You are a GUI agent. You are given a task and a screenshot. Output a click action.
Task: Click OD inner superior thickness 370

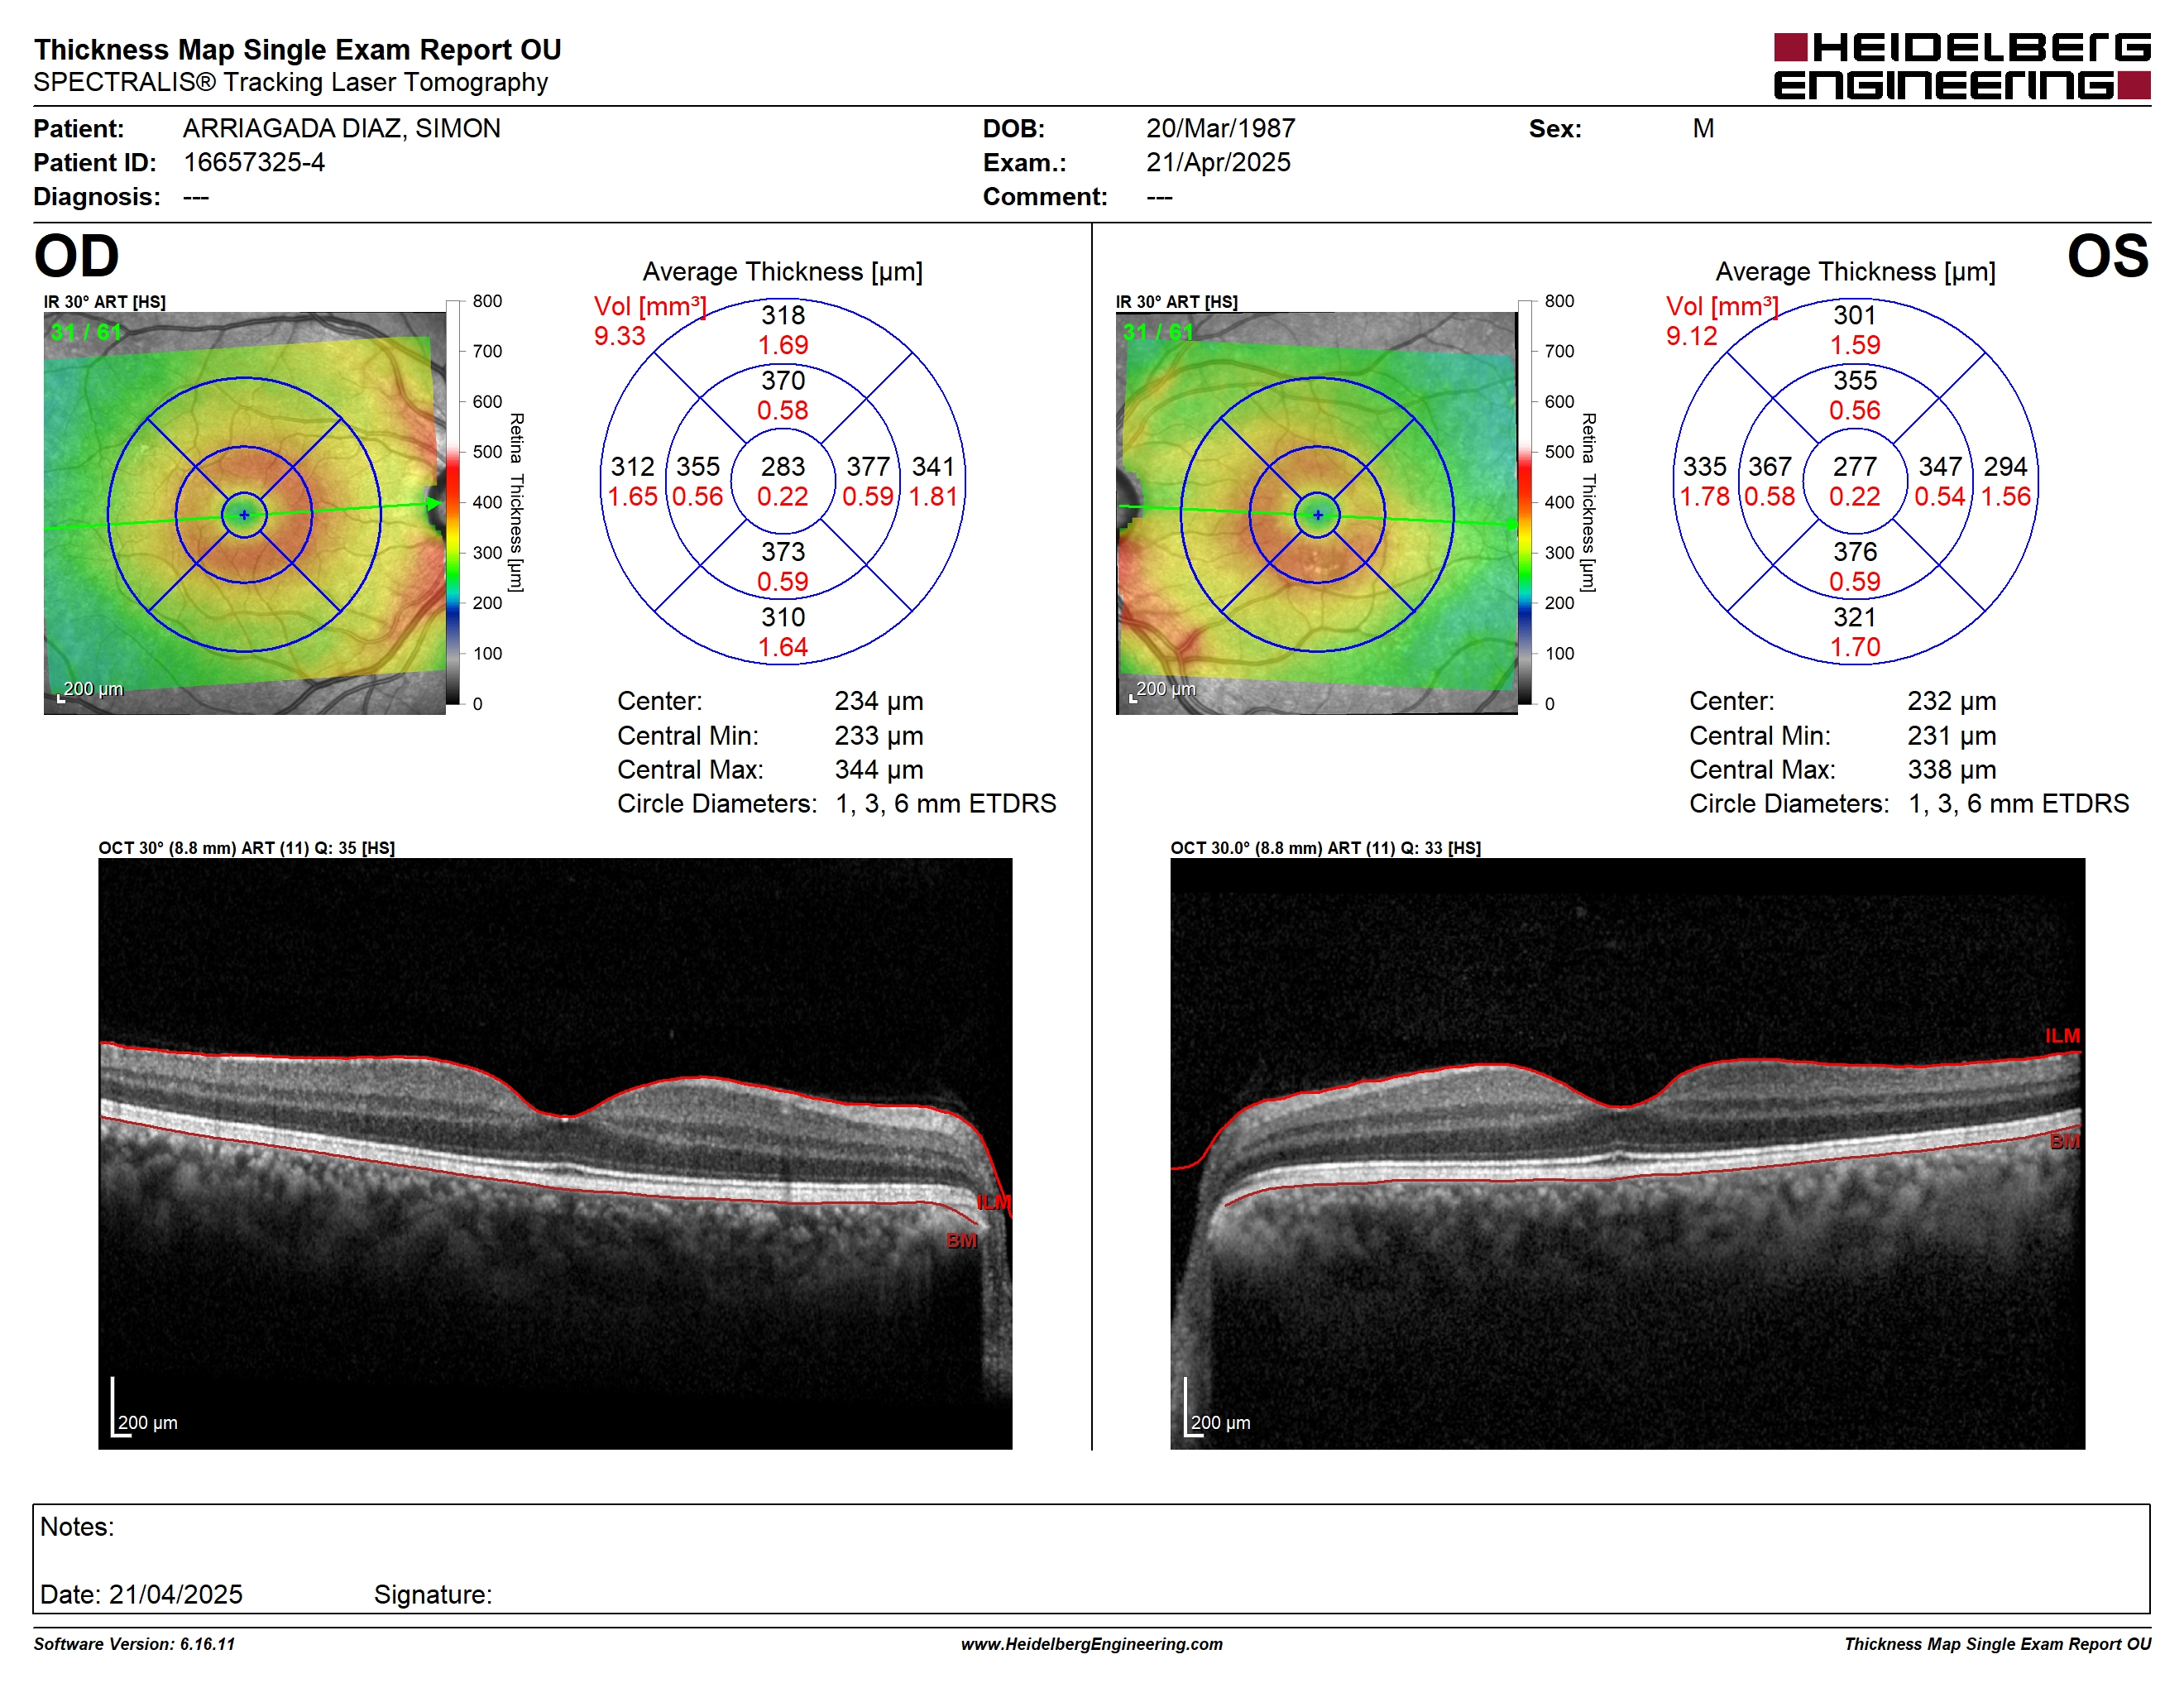point(782,381)
